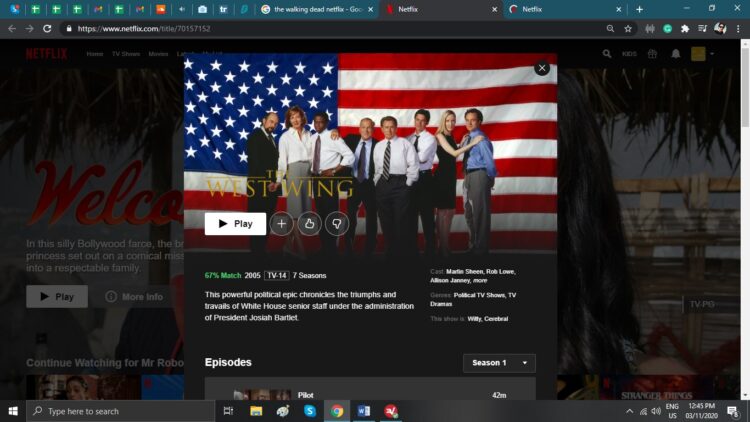
Task: Play The West Wing from the popup
Action: [235, 223]
